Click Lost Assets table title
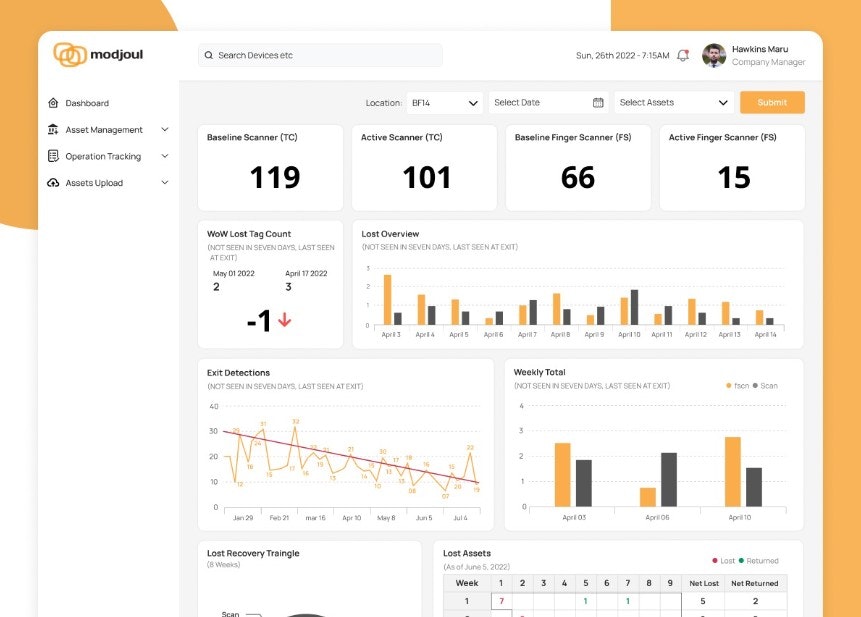861x617 pixels. (467, 553)
